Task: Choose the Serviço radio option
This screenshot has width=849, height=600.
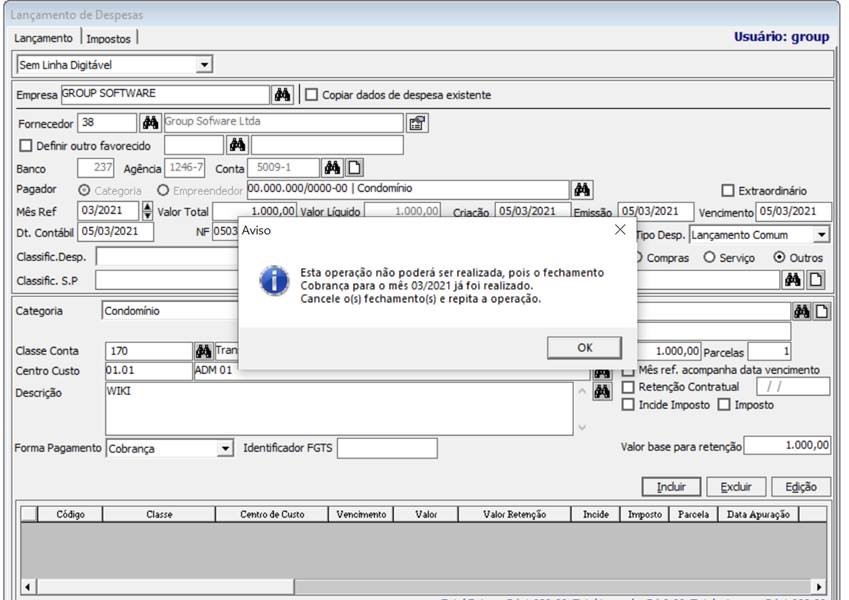Action: pyautogui.click(x=709, y=257)
